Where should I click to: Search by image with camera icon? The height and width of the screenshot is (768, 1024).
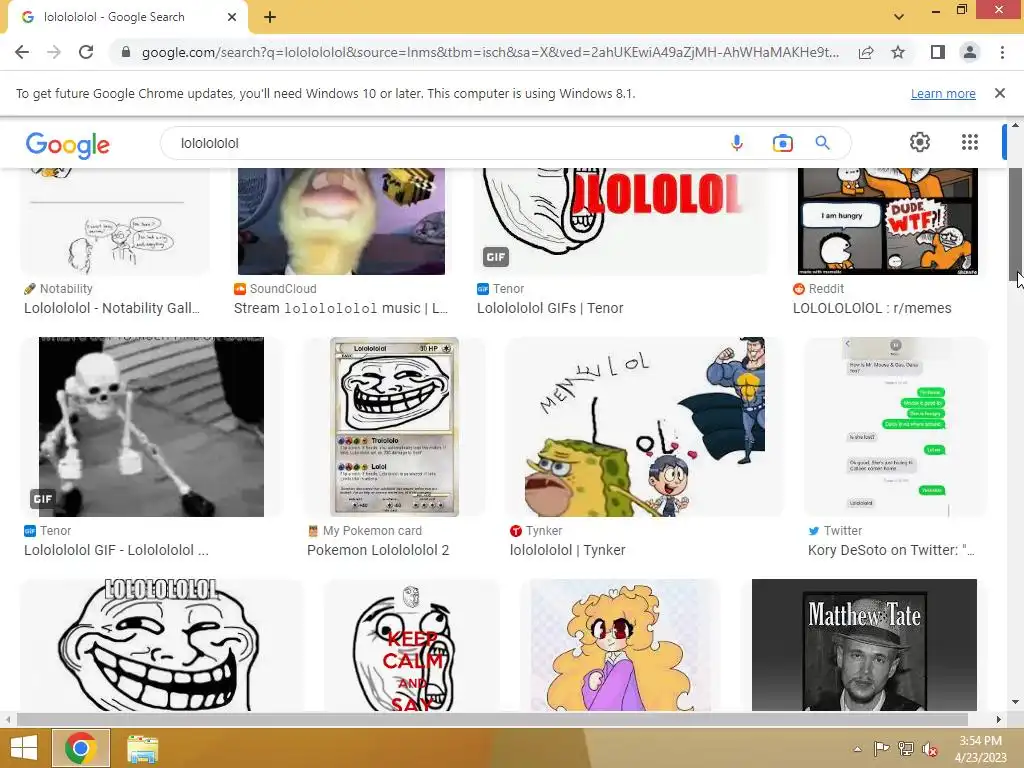pos(782,143)
